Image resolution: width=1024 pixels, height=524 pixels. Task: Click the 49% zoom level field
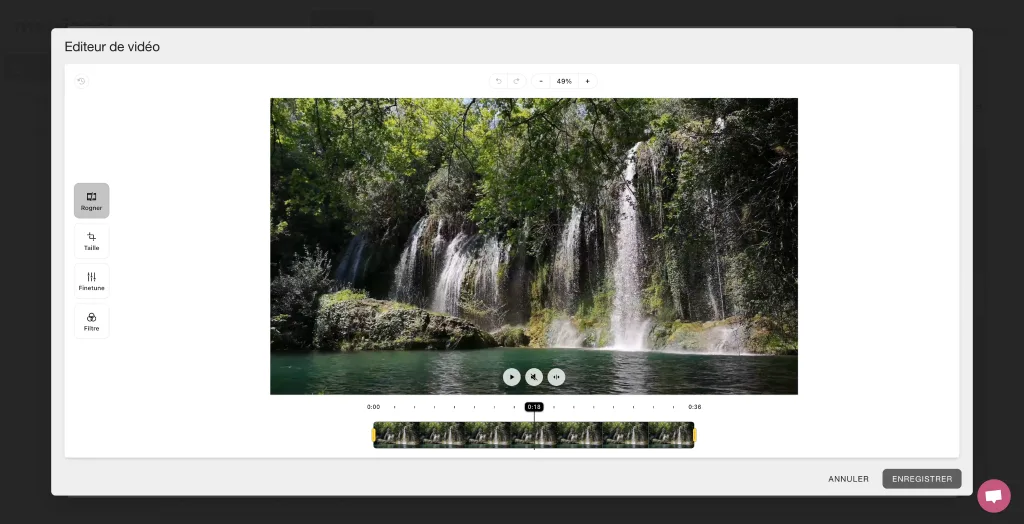[564, 81]
